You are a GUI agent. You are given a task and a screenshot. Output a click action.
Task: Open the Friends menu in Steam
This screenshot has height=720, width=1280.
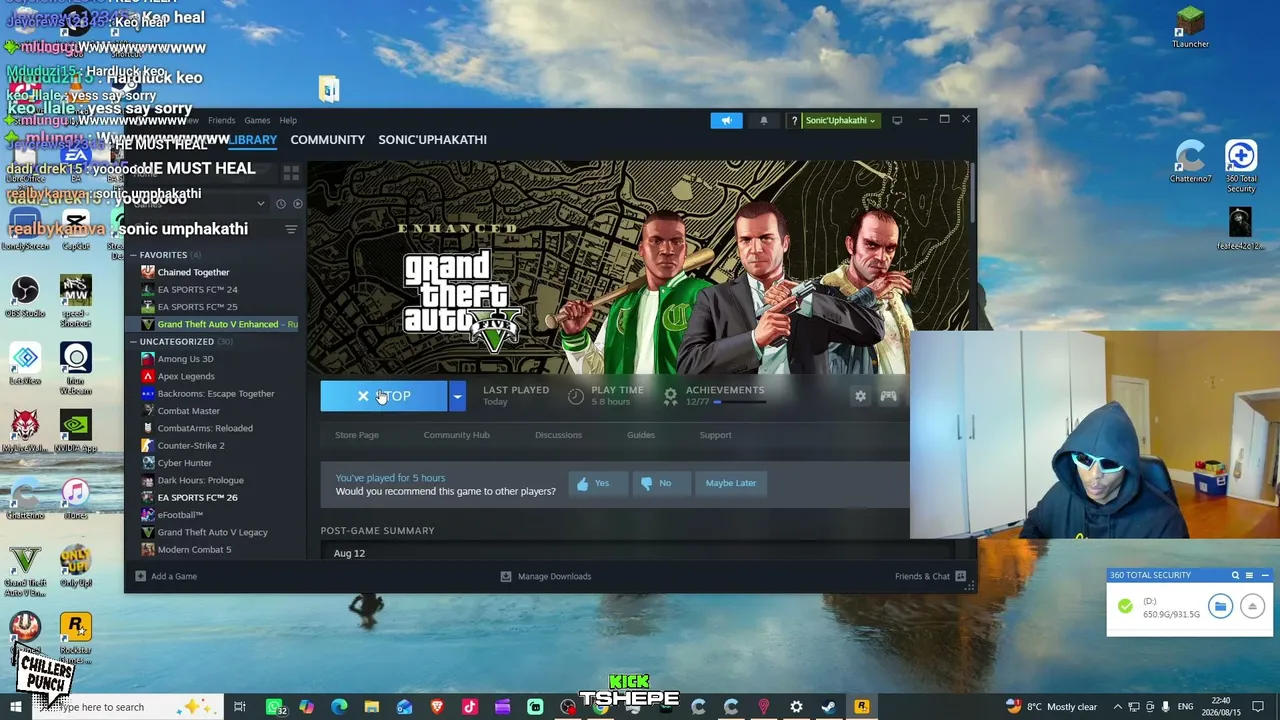point(221,121)
